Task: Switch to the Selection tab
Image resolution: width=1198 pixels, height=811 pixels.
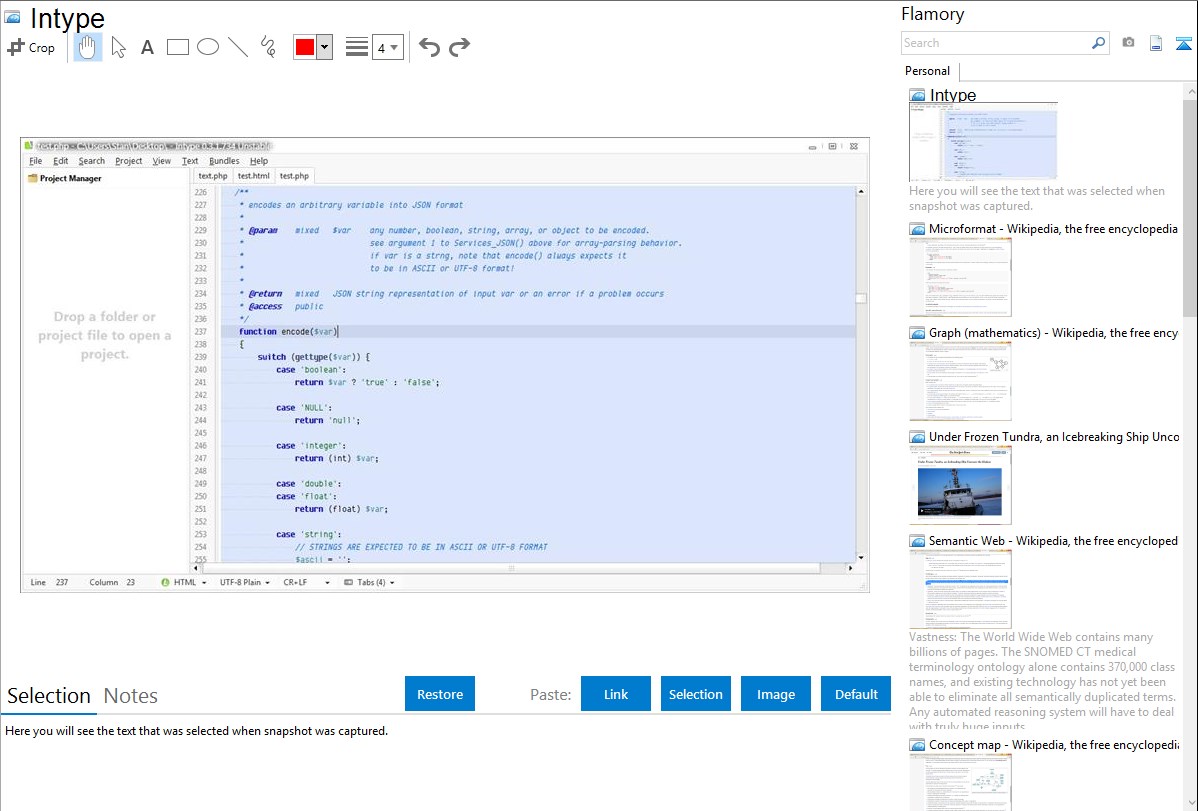Action: click(x=49, y=696)
